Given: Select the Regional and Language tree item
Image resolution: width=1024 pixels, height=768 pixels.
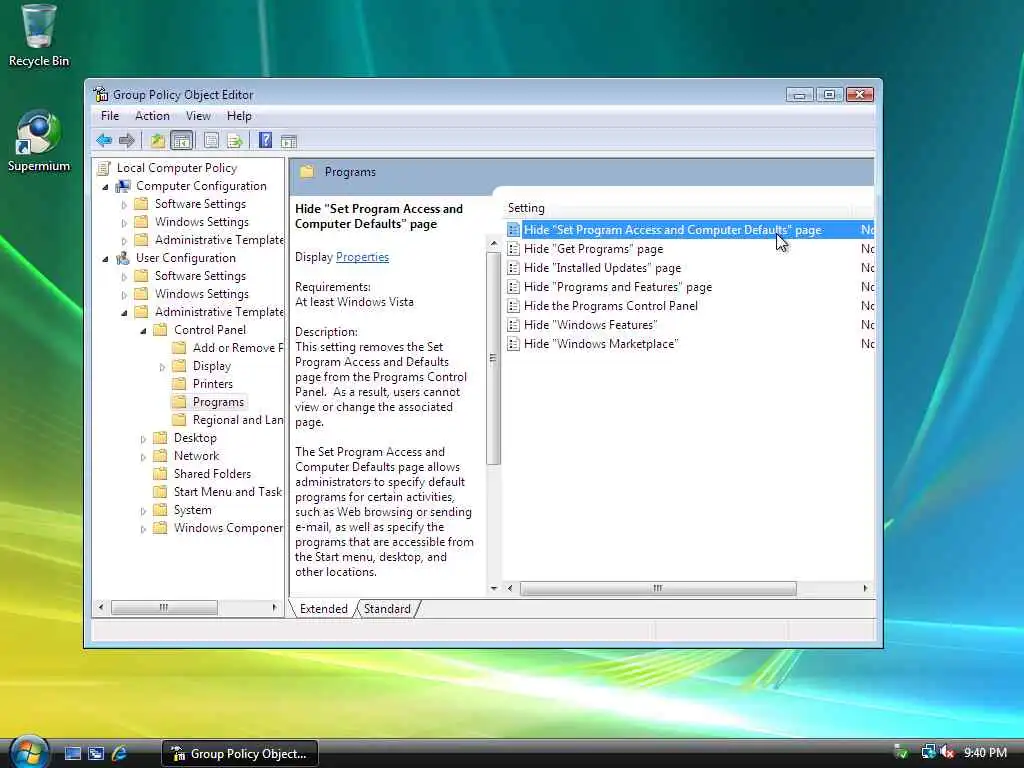Looking at the screenshot, I should pyautogui.click(x=238, y=420).
